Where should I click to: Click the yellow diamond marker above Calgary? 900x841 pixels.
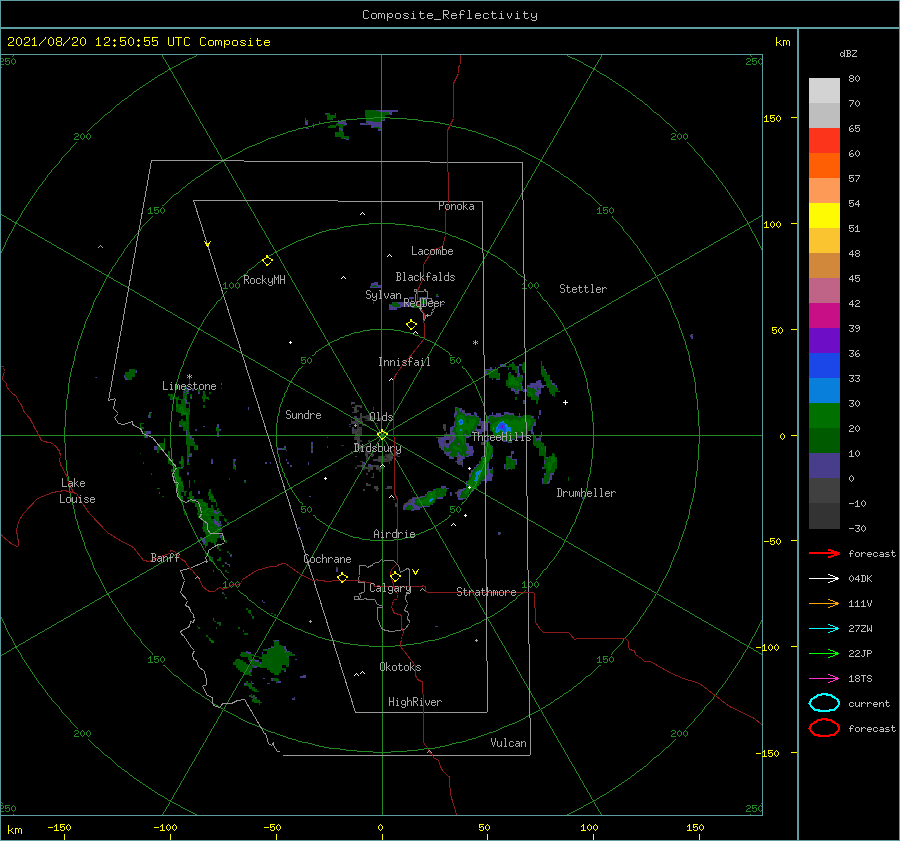tap(395, 576)
